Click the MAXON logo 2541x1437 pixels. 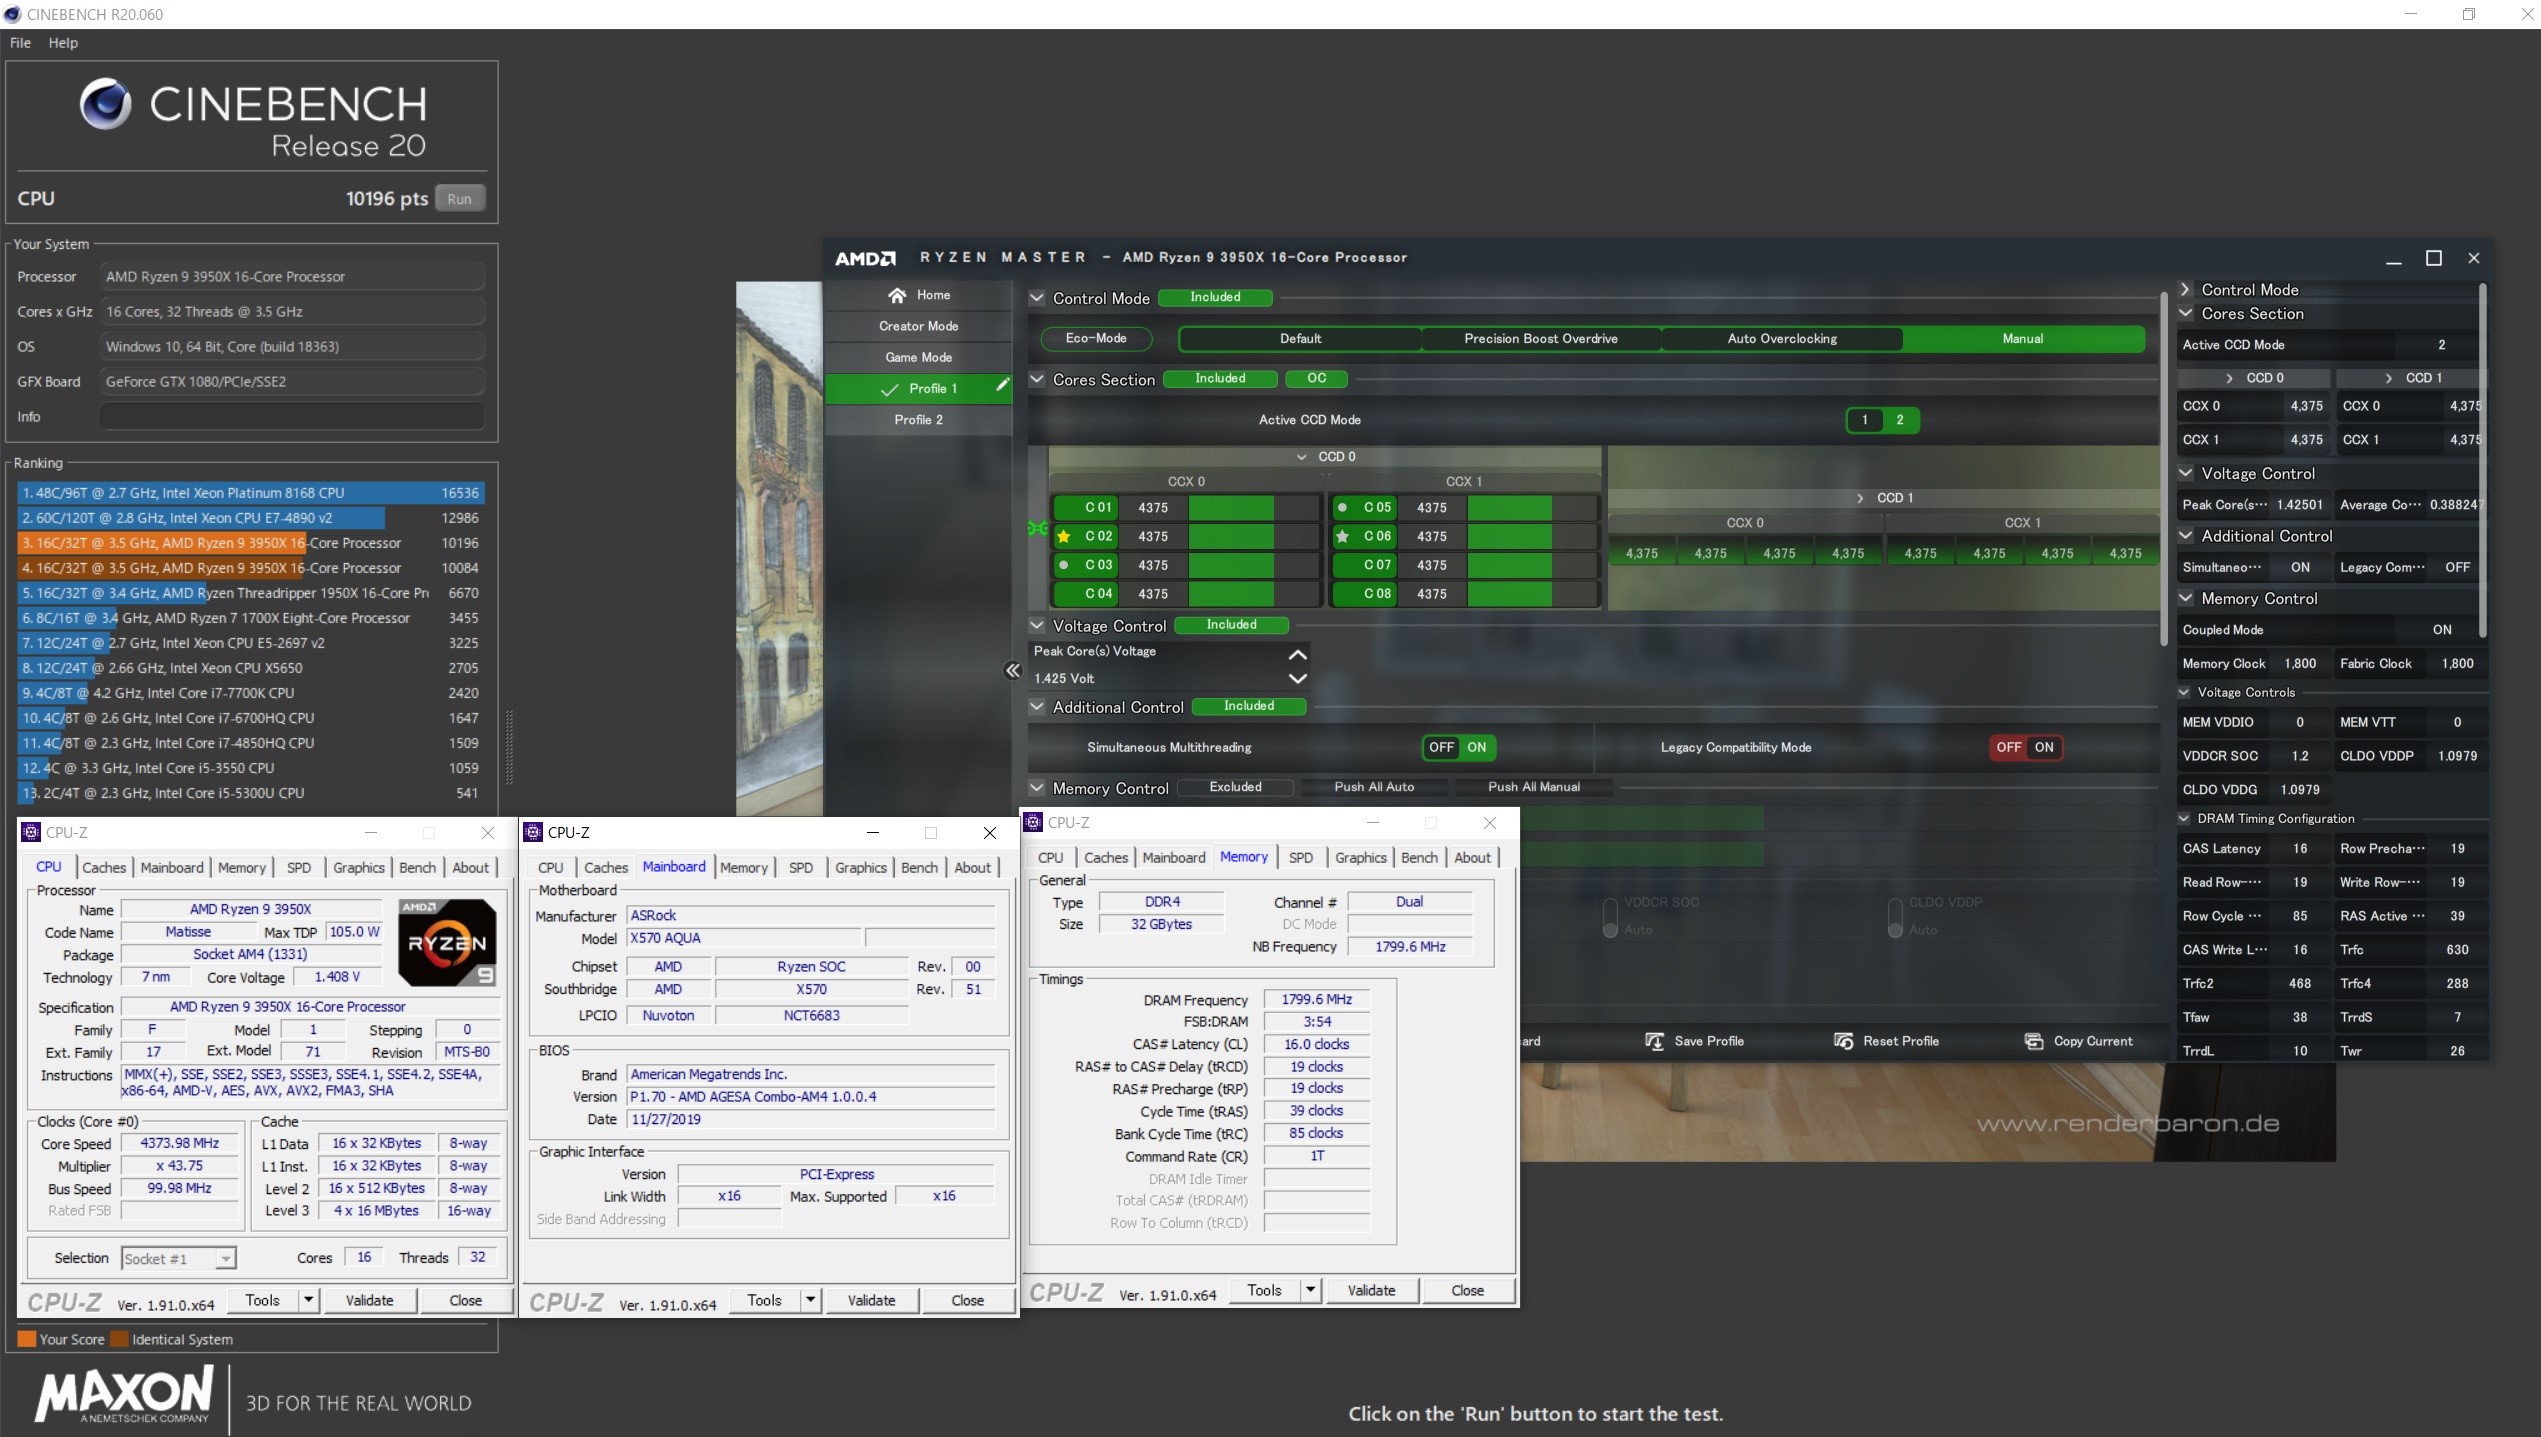(124, 1395)
